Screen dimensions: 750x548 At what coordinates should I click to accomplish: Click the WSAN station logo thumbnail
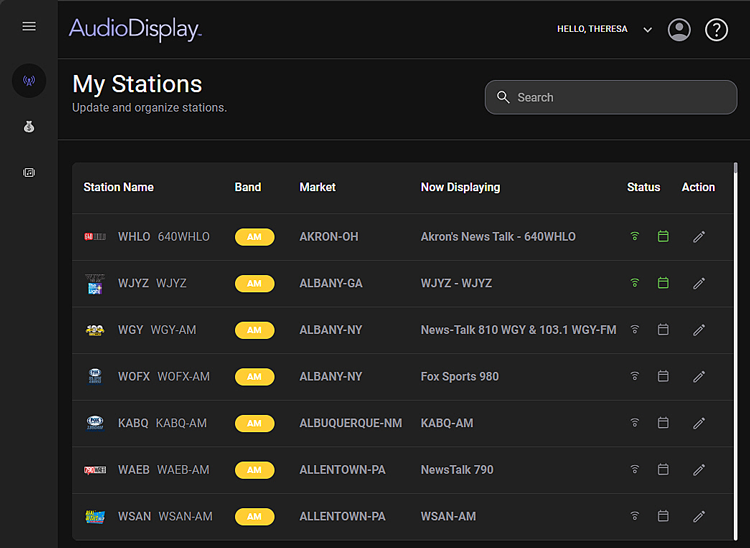pos(95,516)
